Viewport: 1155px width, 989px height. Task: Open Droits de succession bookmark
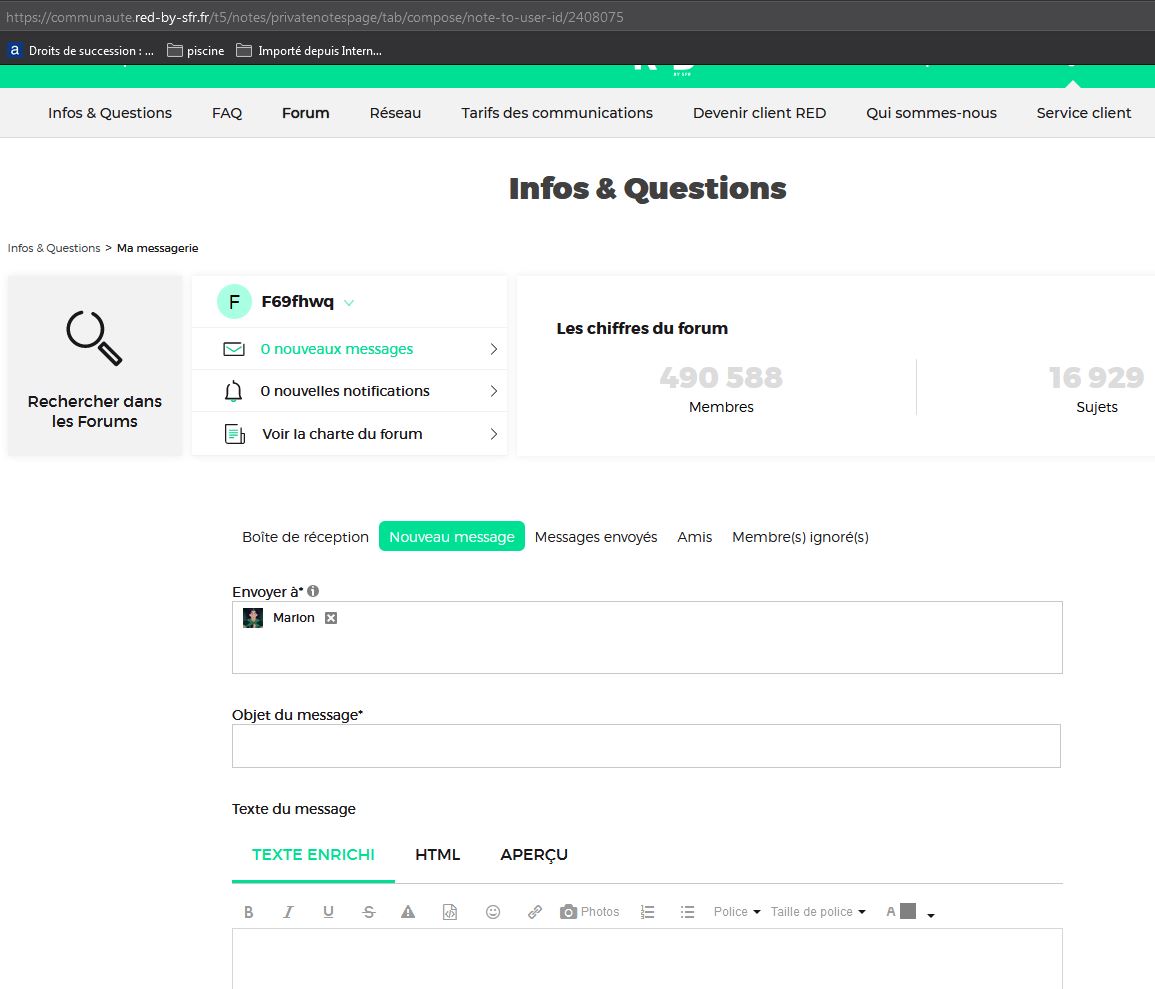(x=81, y=50)
